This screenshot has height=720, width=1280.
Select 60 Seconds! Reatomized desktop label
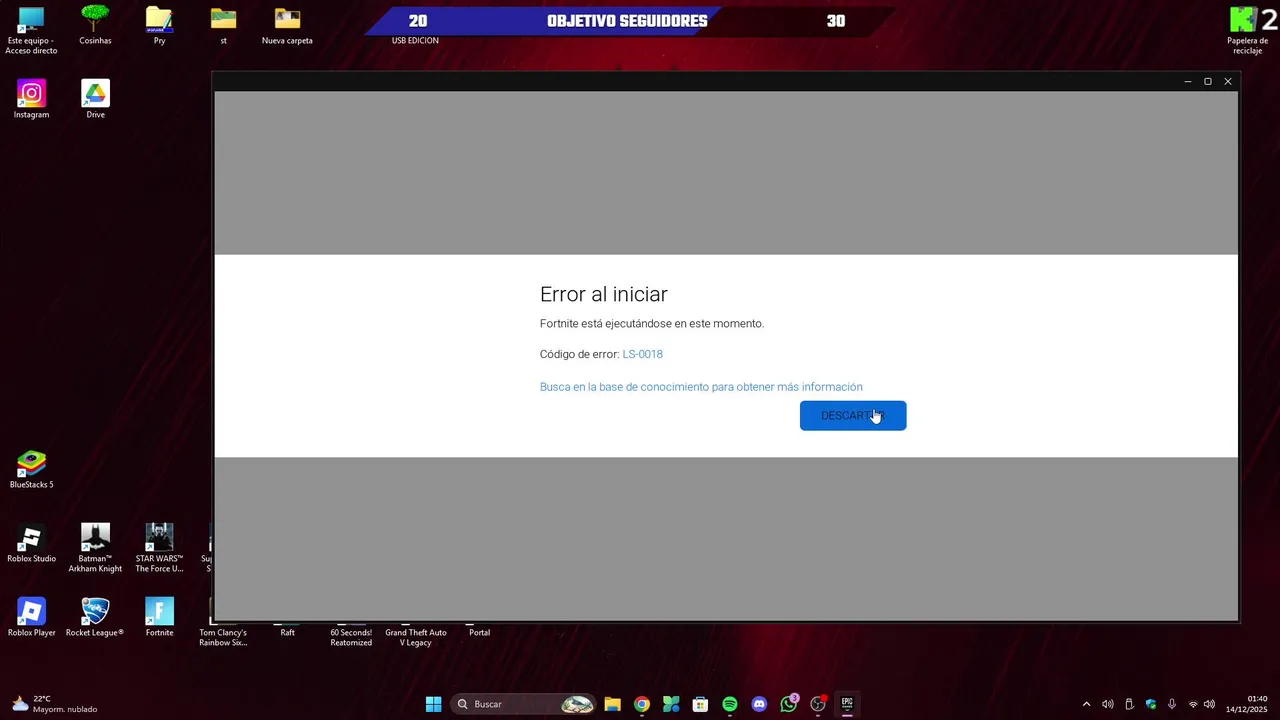(351, 637)
